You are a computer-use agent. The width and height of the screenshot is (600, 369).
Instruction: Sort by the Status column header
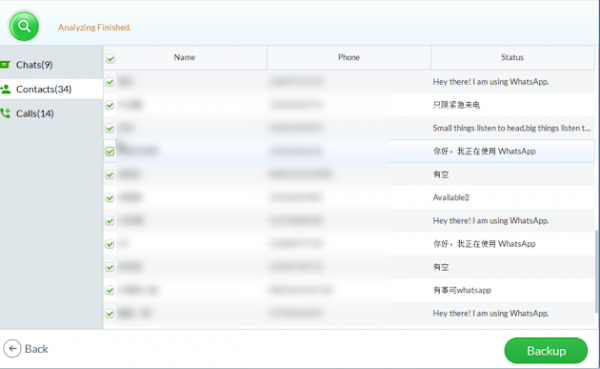click(x=512, y=57)
